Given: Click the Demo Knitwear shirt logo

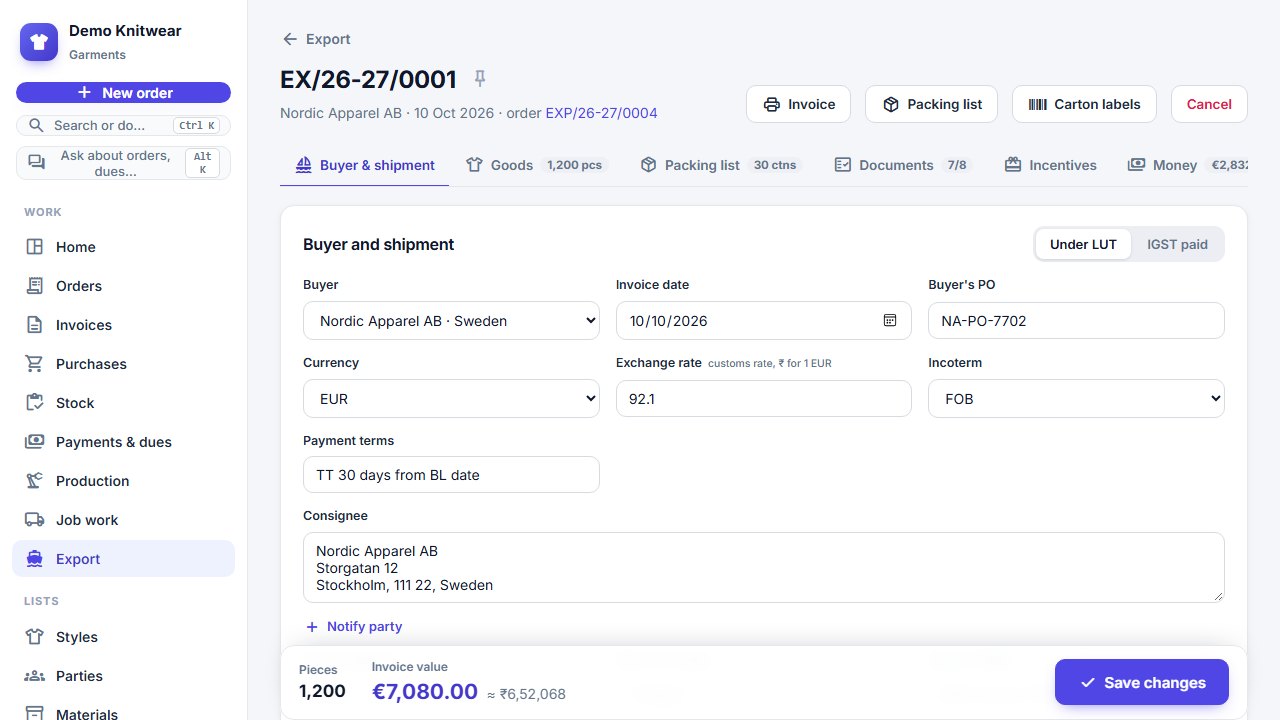Looking at the screenshot, I should coord(39,42).
